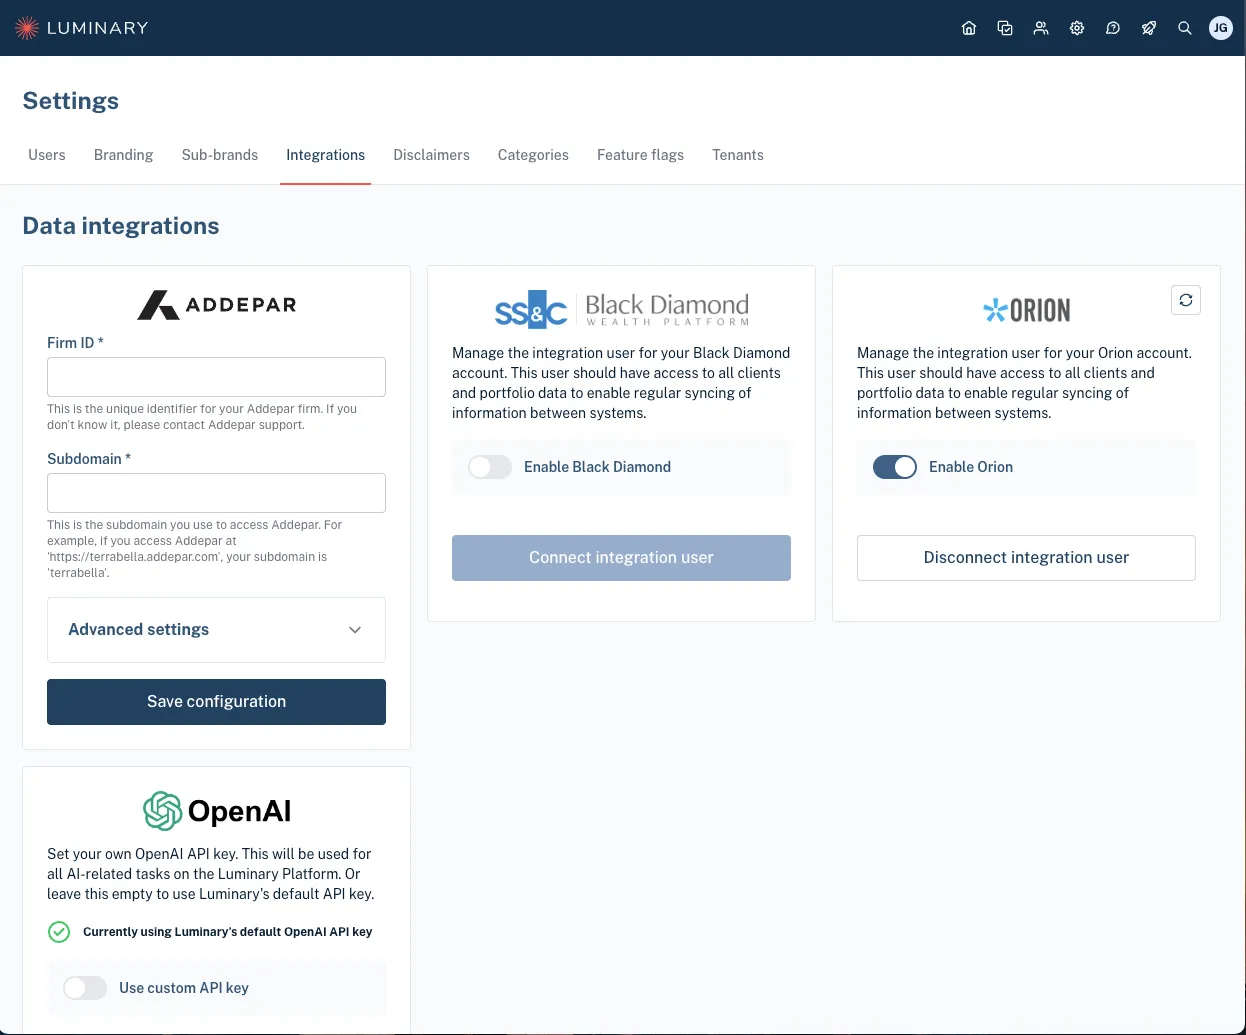
Task: Go to the Categories tab
Action: coord(533,155)
